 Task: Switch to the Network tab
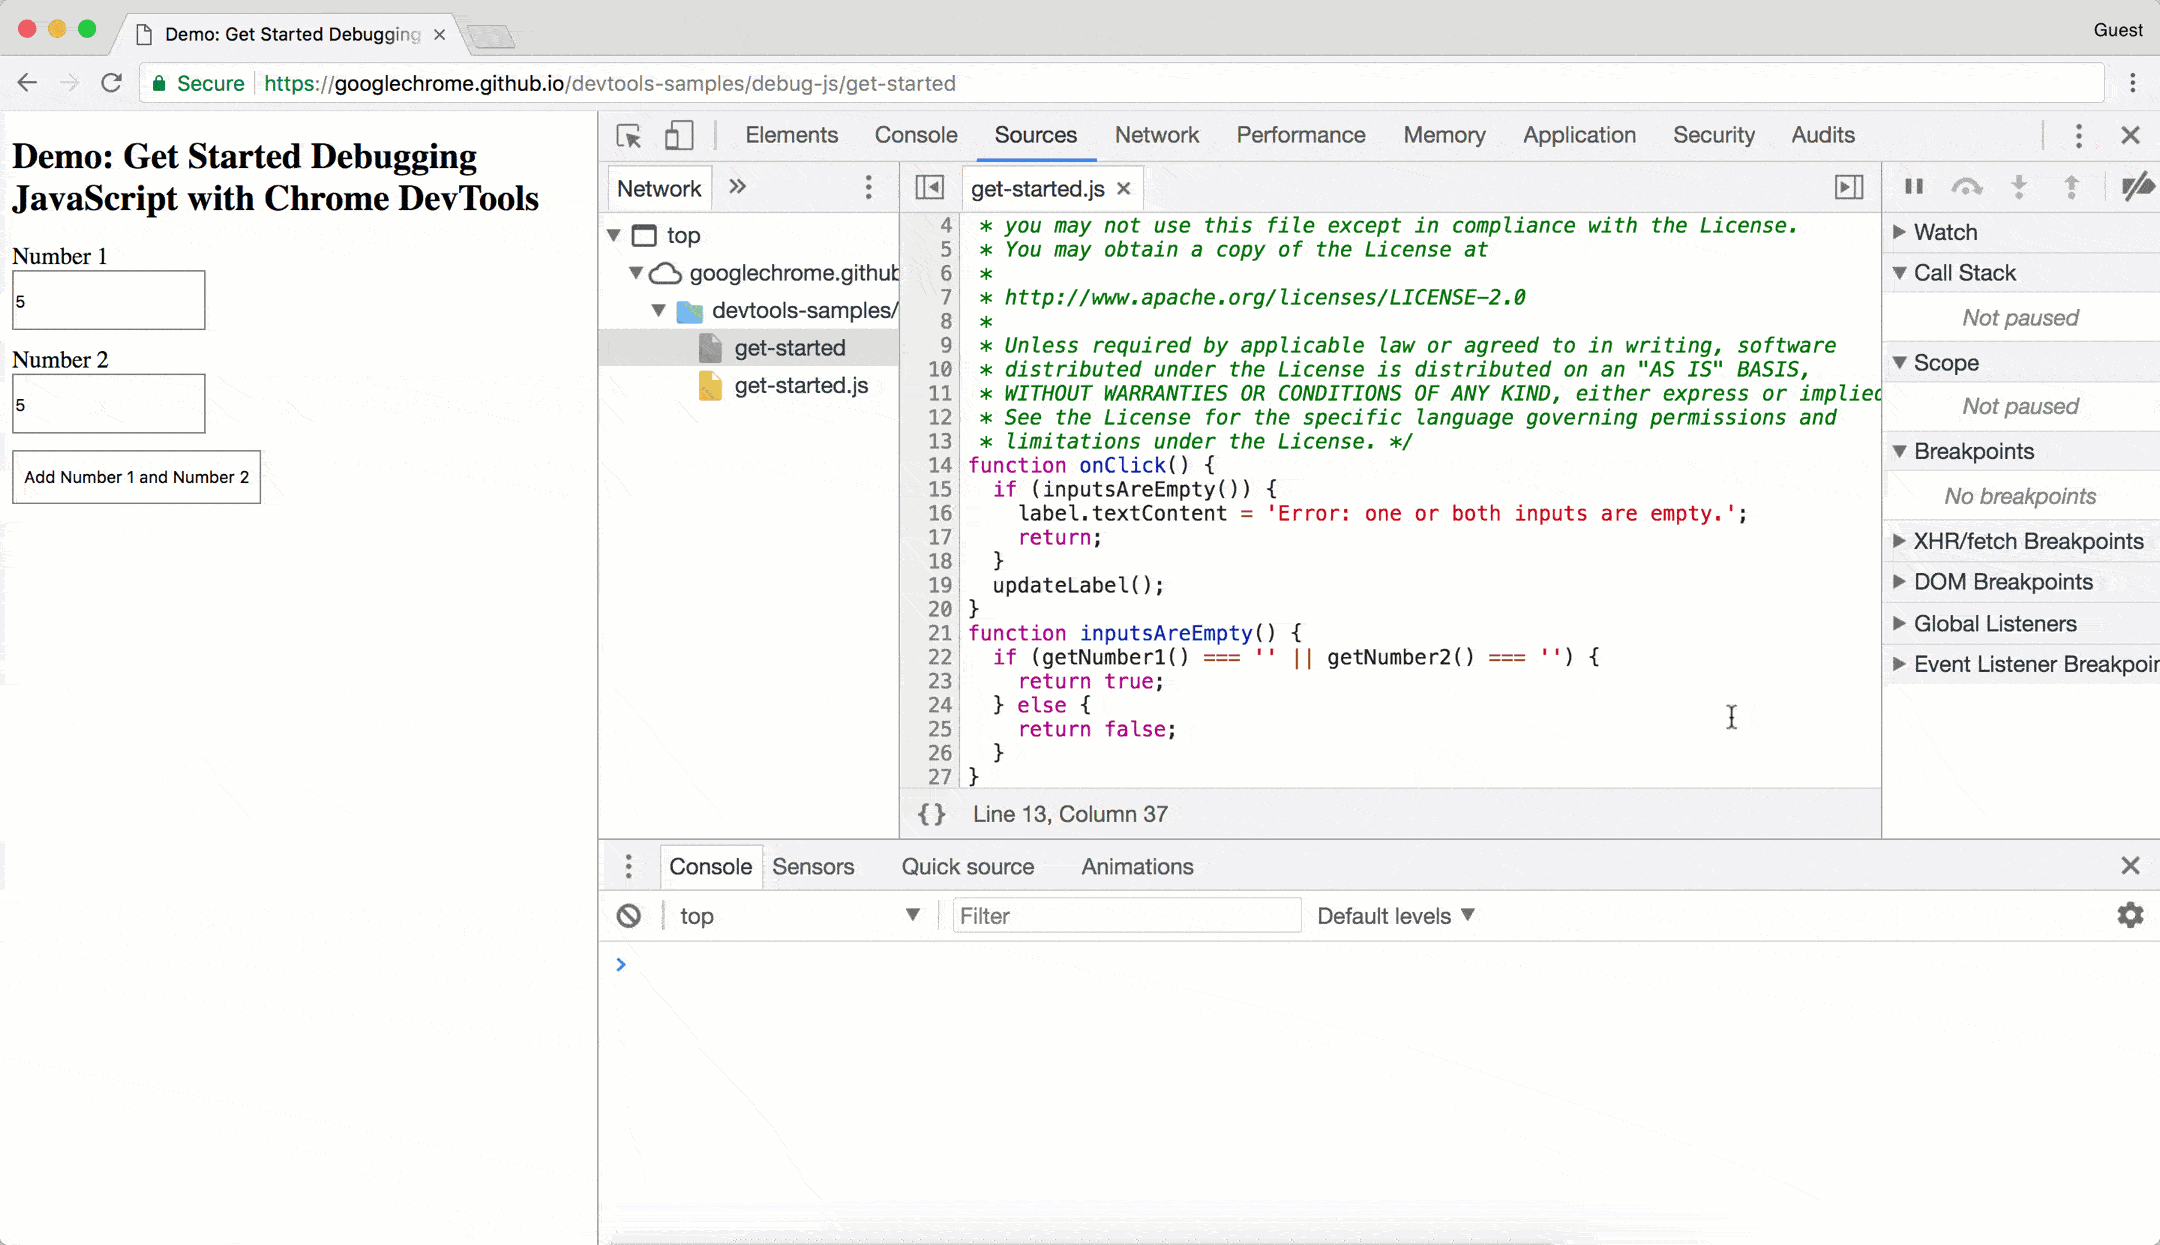point(1156,135)
